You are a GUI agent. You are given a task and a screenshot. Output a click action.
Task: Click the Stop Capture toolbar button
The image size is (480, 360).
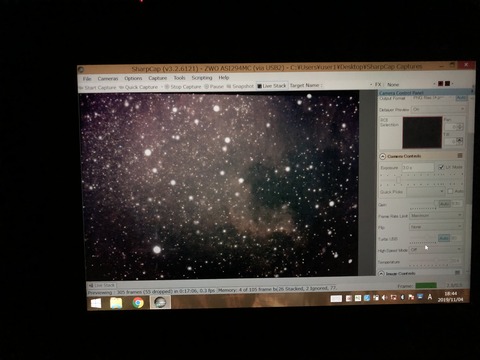coord(183,87)
